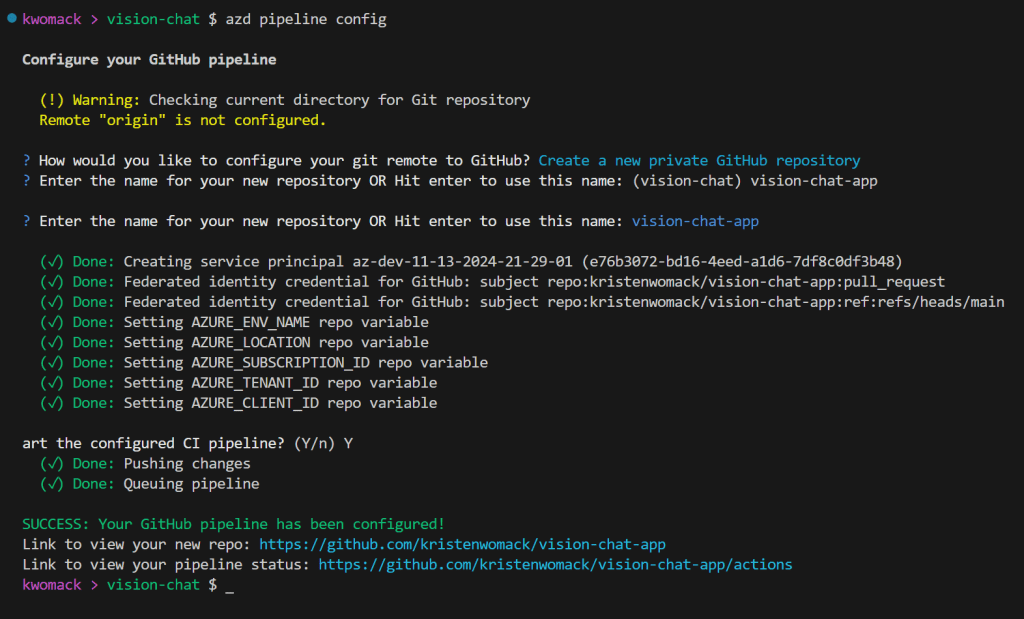
Task: Click the blue 'vision-chat-app' repository name answer
Action: (x=695, y=221)
